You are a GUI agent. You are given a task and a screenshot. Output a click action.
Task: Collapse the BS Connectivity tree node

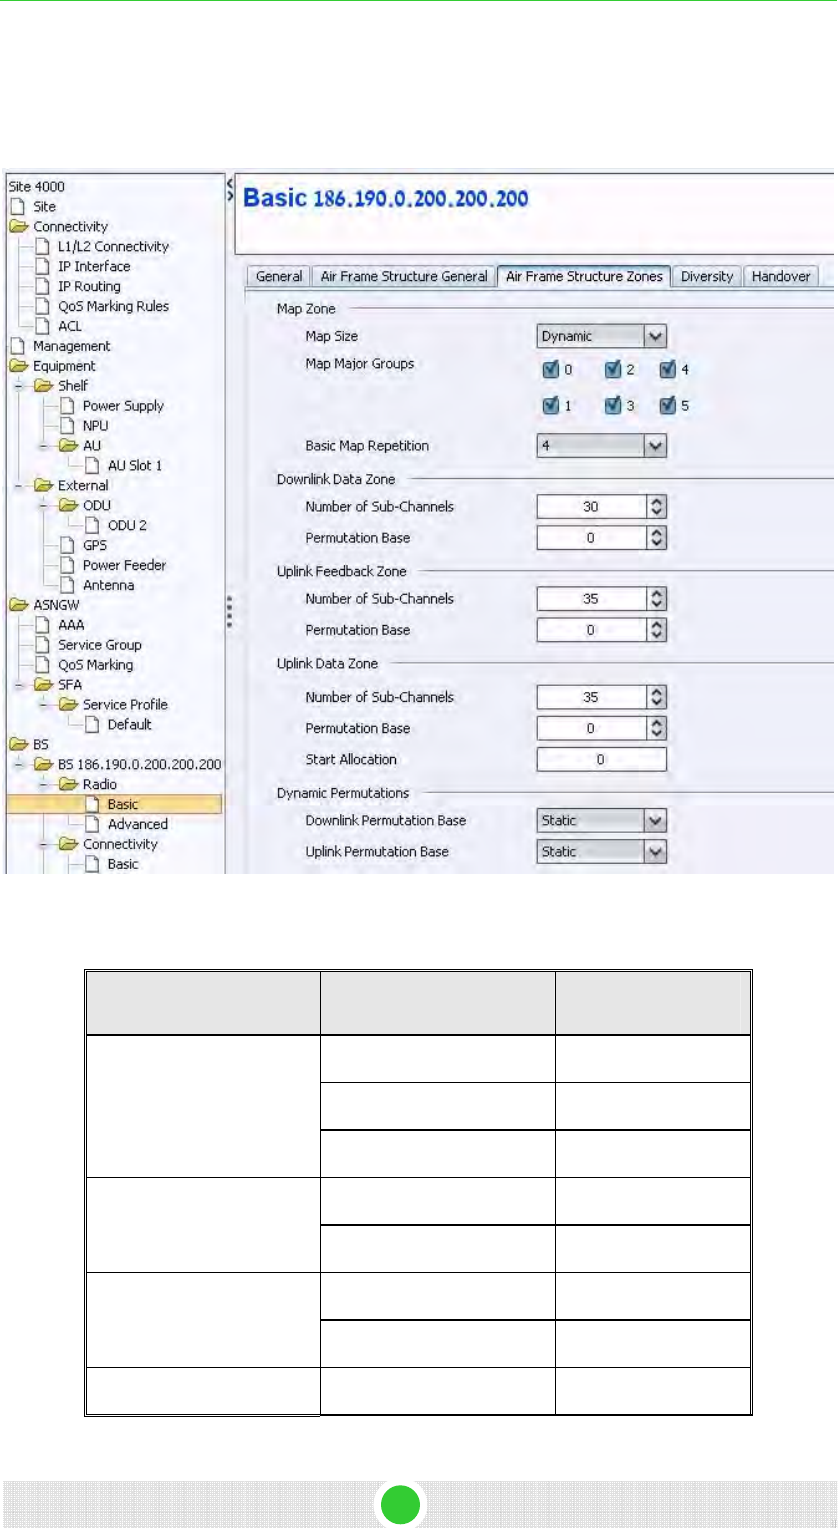pyautogui.click(x=42, y=844)
